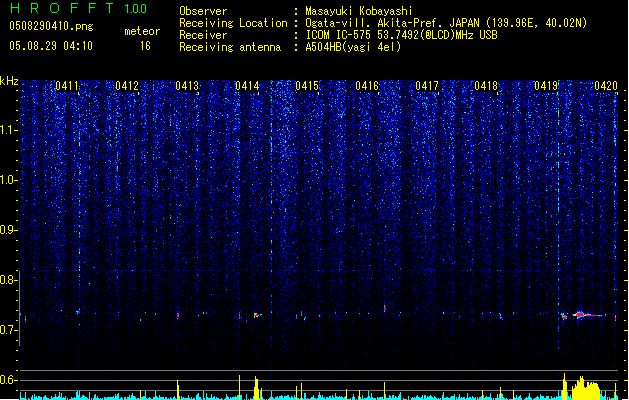Screen dimensions: 629x400
Task: Click the meteor echo blip above 0.7 kHz after 0416
Action: [x=385, y=309]
